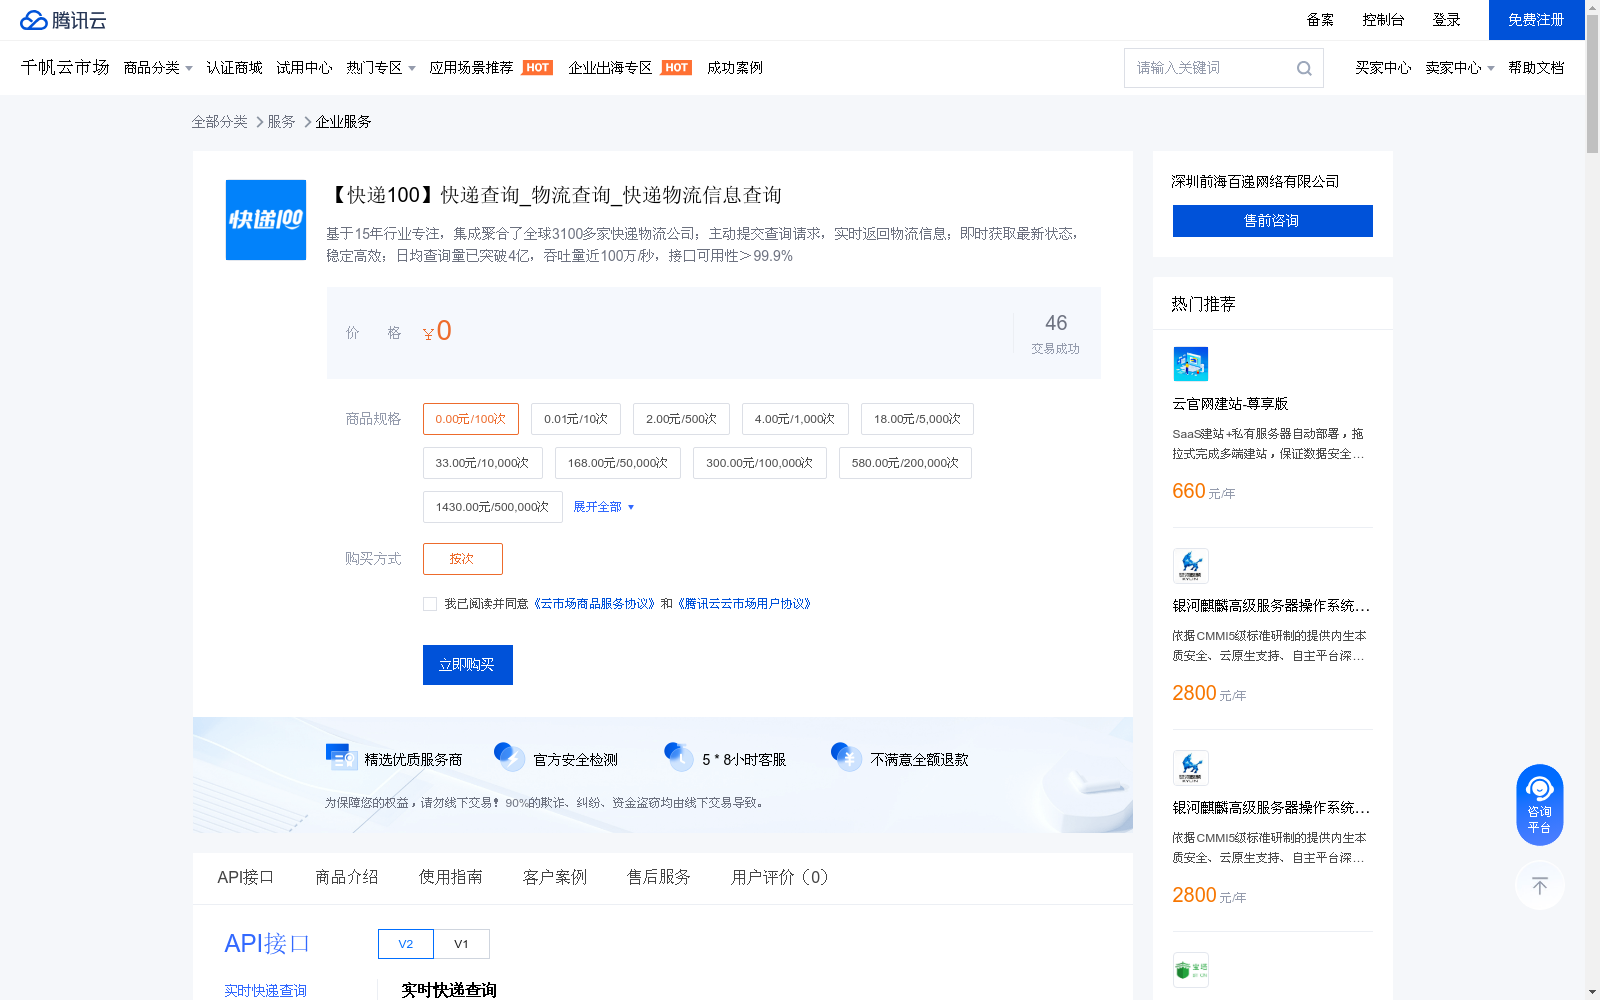Click the 5*8小时客服 clock icon
The height and width of the screenshot is (1000, 1600).
click(x=679, y=757)
